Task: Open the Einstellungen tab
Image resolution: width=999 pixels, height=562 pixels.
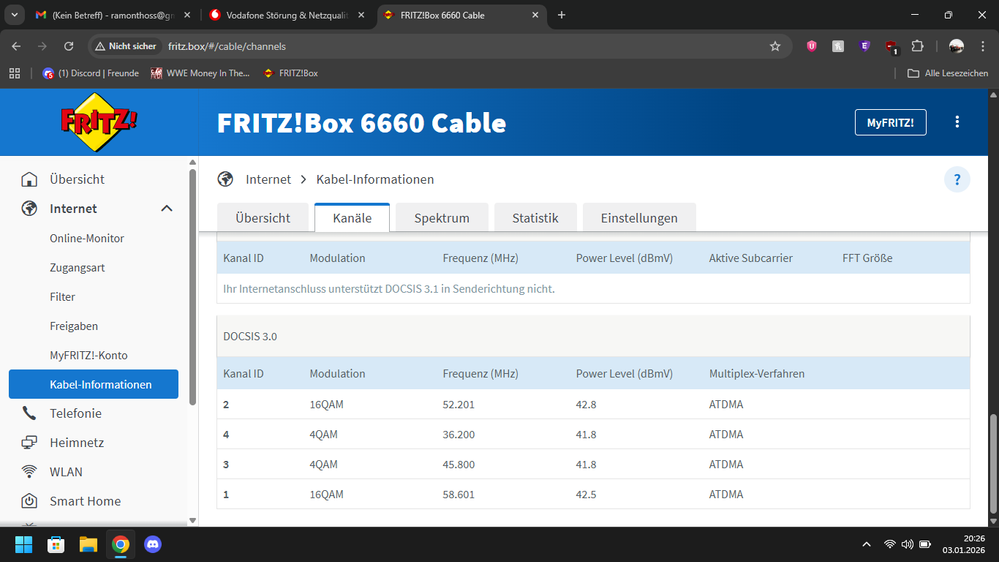Action: pos(639,218)
